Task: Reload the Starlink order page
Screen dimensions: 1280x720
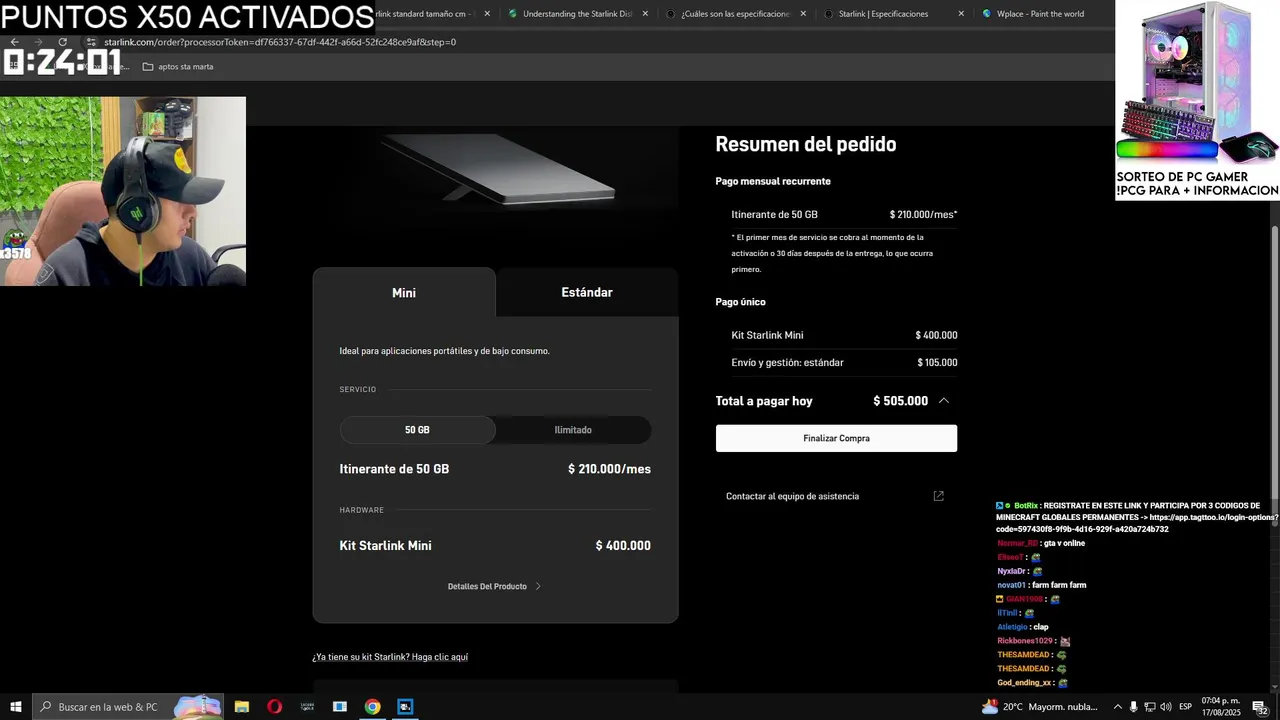Action: [x=62, y=42]
